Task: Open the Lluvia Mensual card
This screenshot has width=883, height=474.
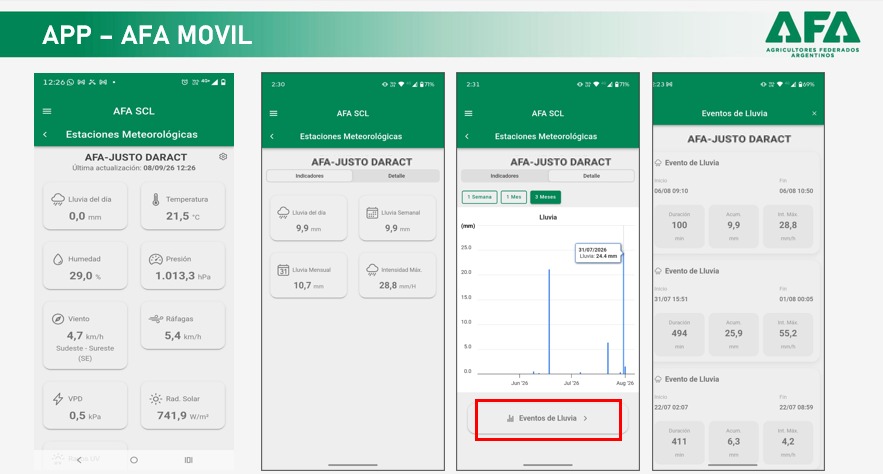Action: [309, 276]
